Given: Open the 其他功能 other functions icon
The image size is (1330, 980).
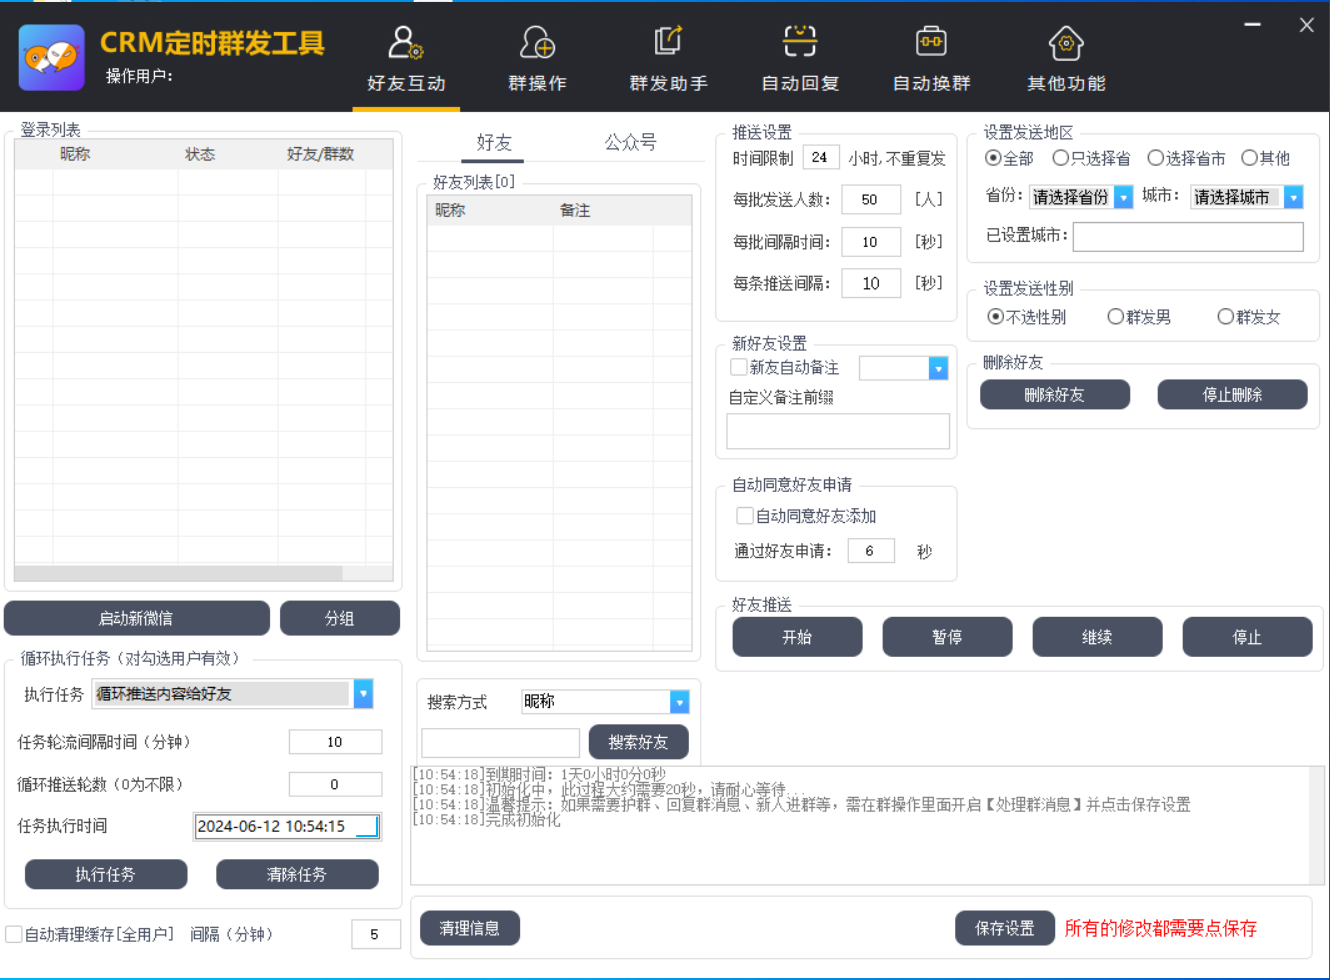Looking at the screenshot, I should [1066, 44].
